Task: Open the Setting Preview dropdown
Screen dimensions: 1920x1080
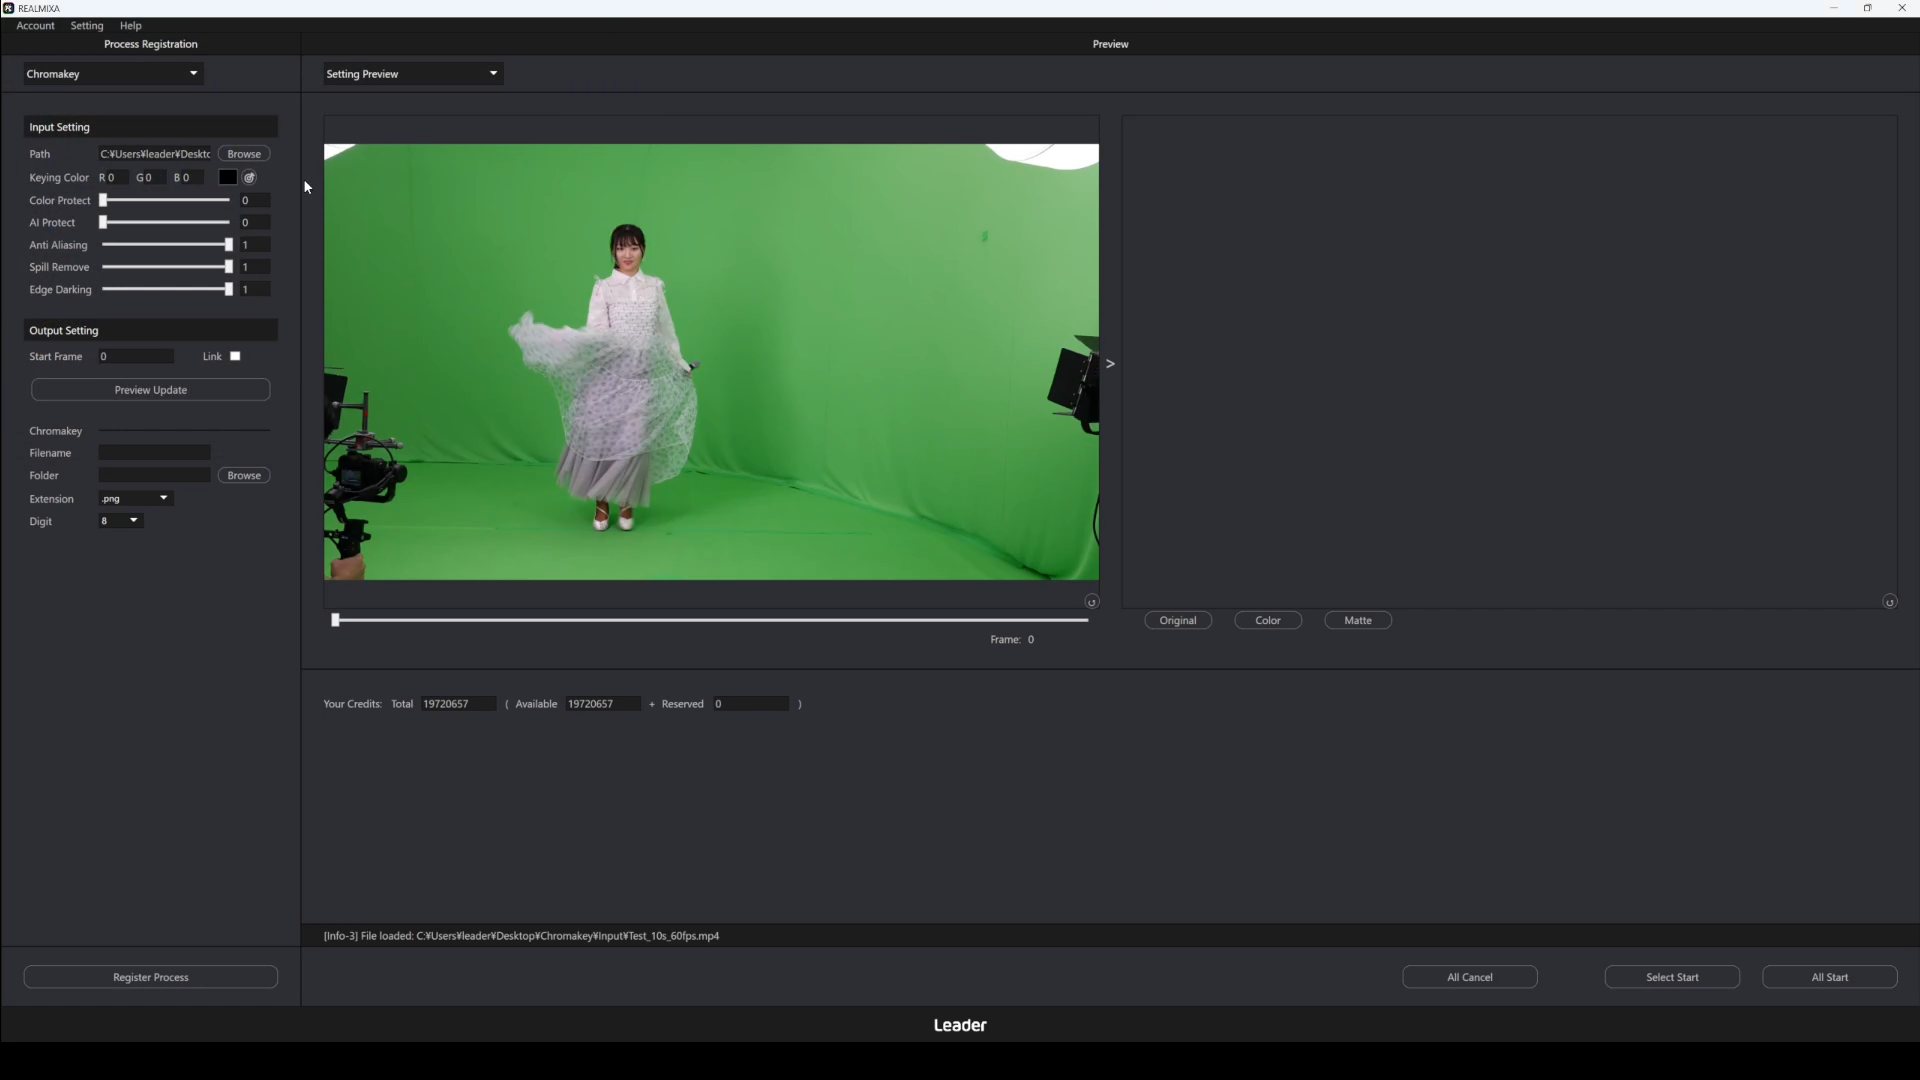Action: (x=413, y=74)
